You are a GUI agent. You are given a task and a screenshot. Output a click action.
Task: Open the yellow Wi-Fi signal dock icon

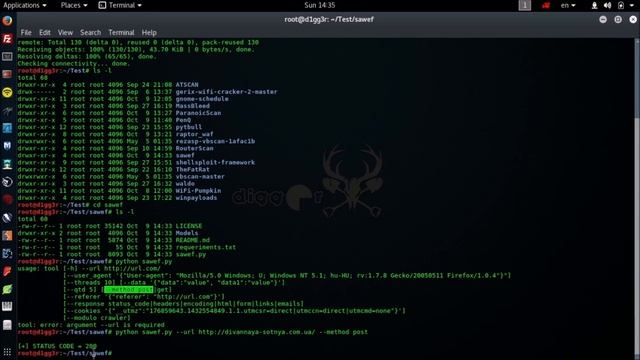[x=7, y=92]
